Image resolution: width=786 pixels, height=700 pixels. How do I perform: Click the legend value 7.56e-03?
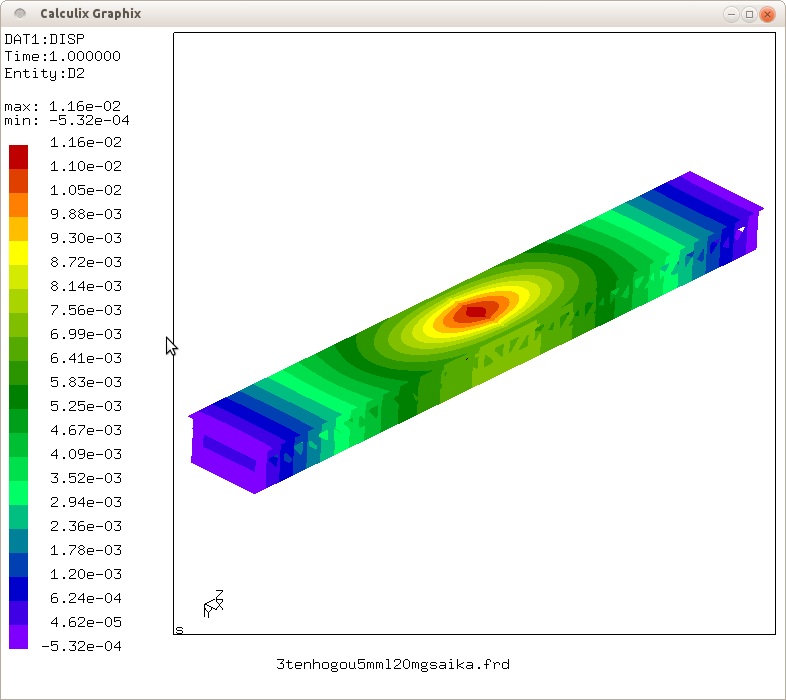point(86,310)
